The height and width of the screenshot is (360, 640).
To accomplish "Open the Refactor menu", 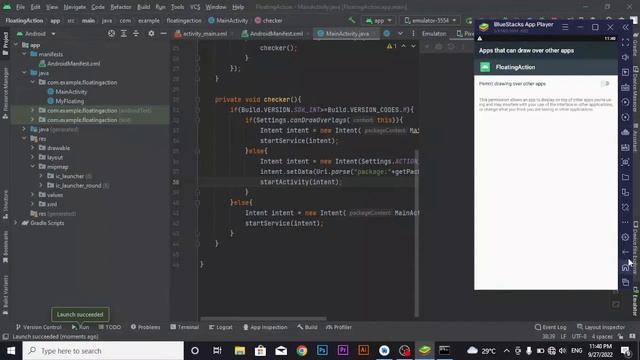I will [x=121, y=7].
